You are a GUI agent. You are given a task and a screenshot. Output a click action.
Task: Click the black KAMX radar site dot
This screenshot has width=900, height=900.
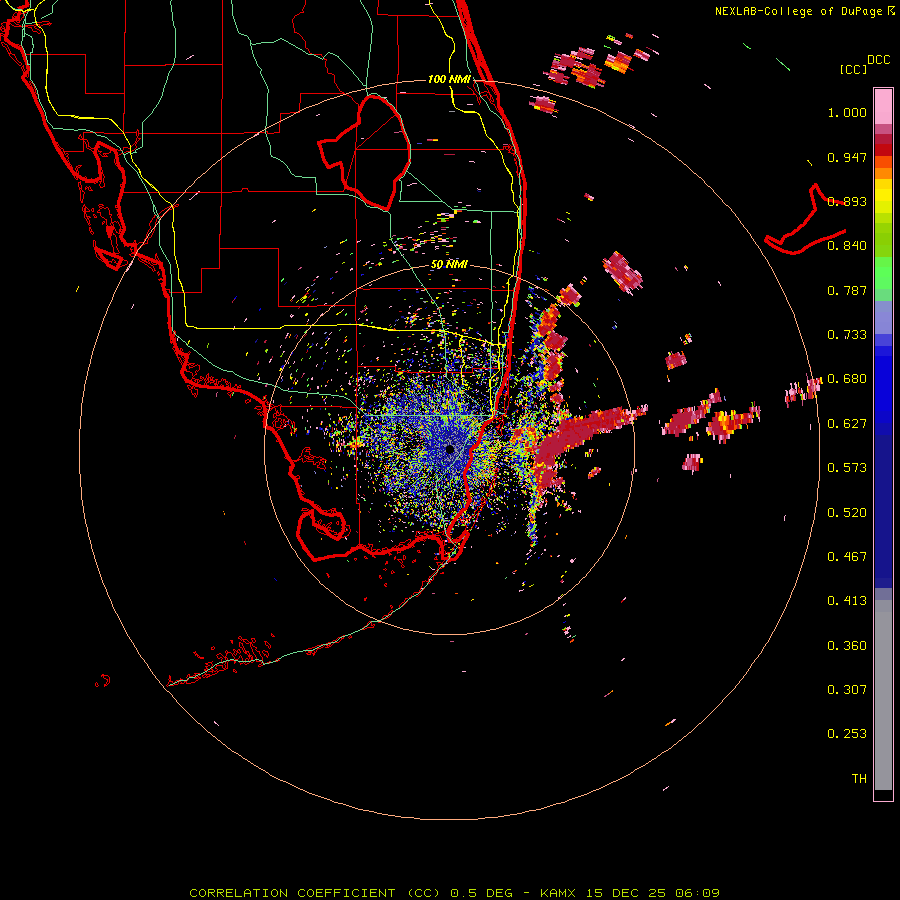click(450, 449)
